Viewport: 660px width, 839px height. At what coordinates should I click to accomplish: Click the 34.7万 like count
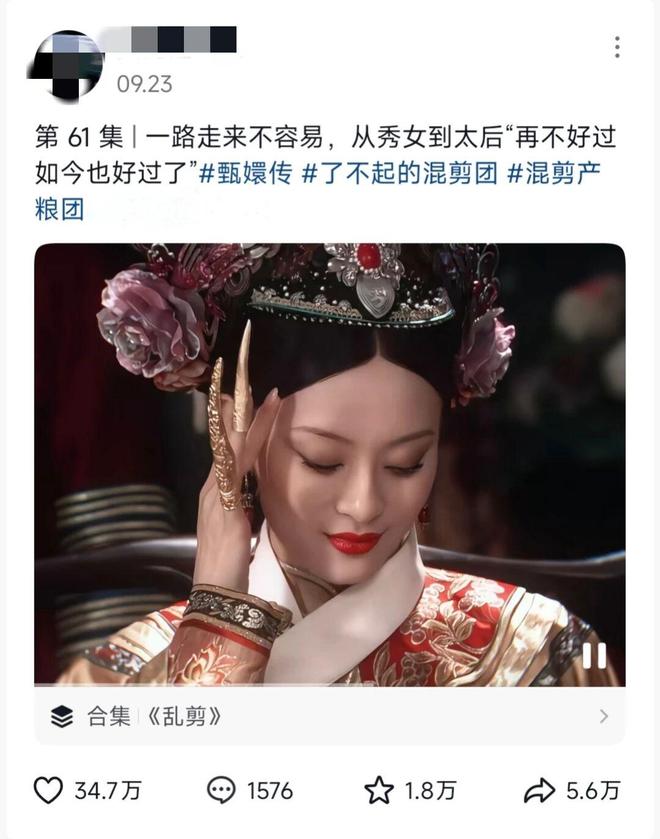pos(108,791)
